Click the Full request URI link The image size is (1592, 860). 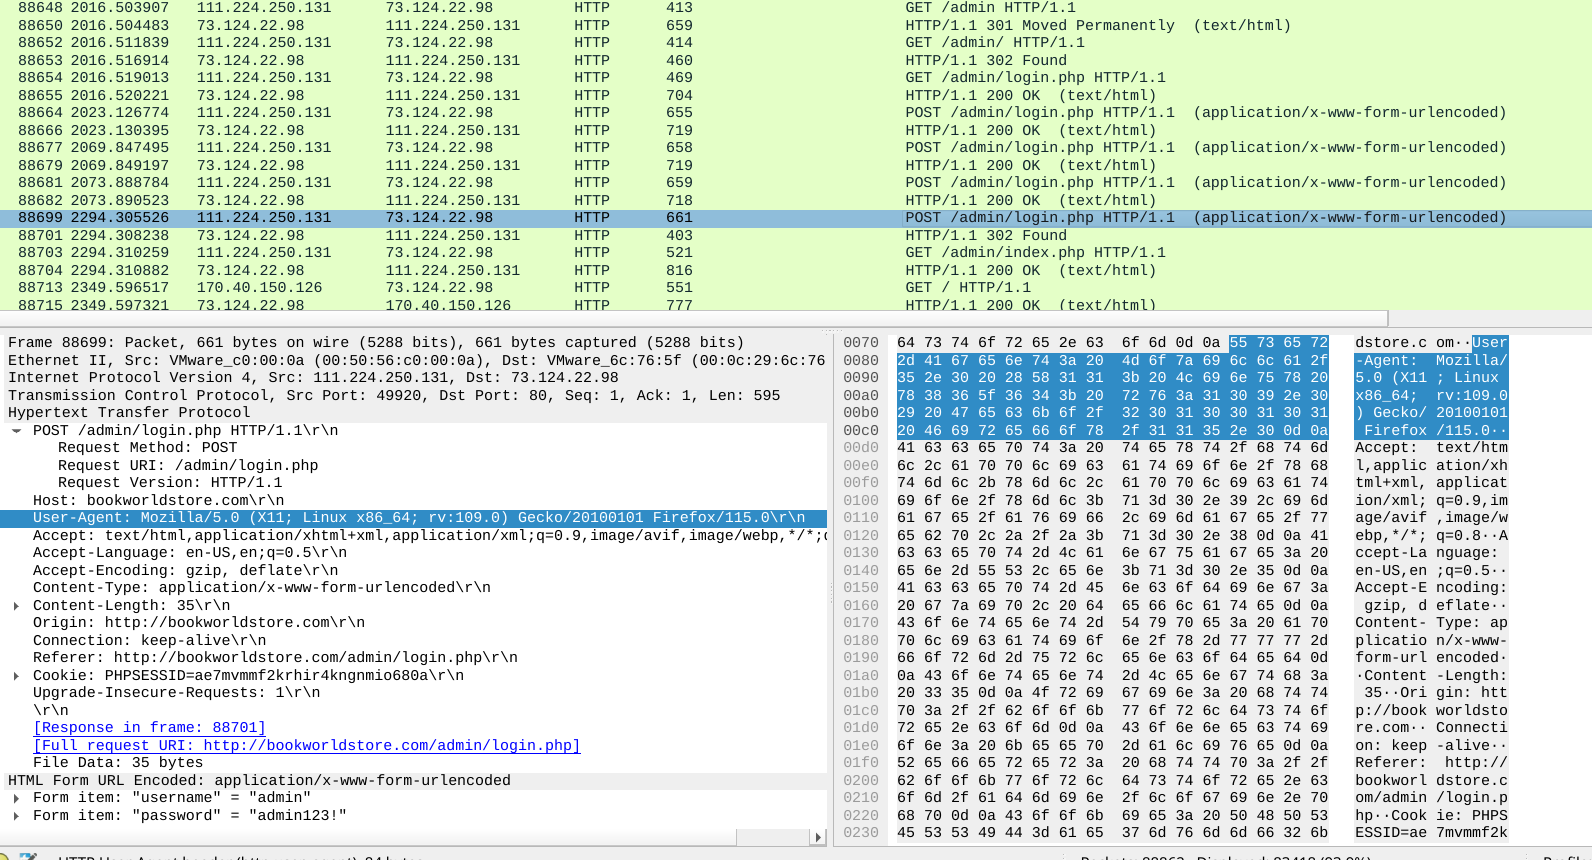306,746
